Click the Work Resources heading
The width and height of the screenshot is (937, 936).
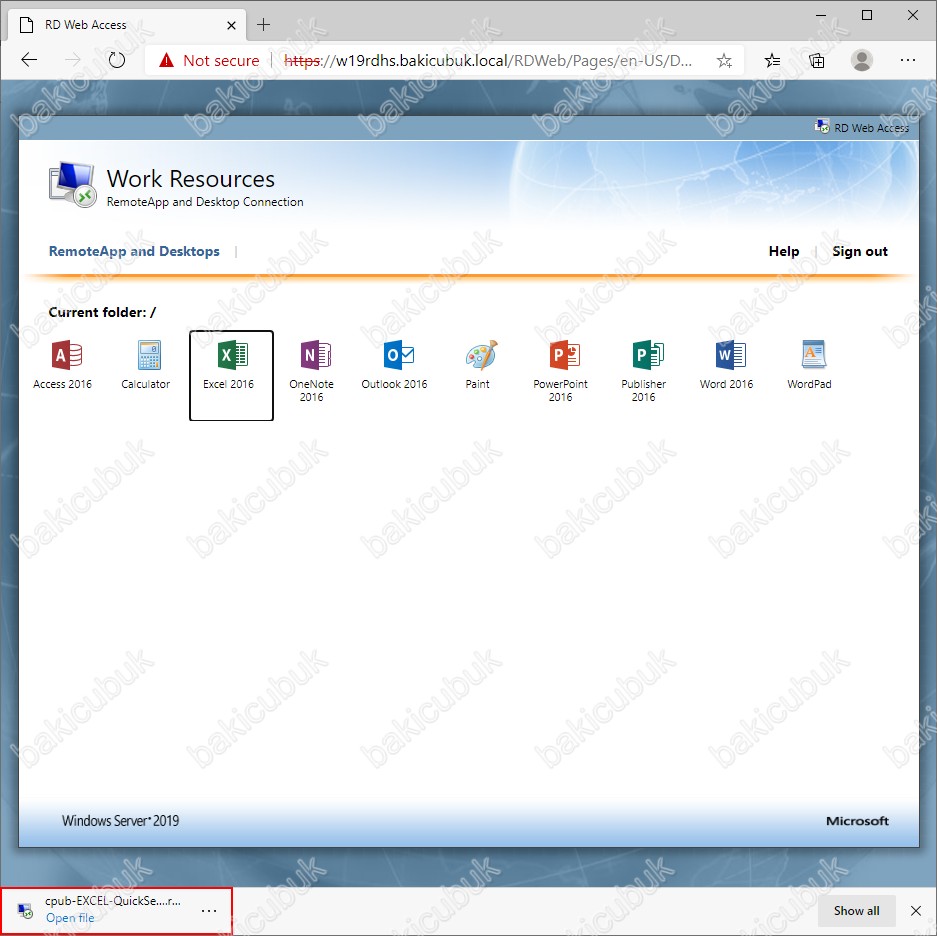tap(191, 179)
